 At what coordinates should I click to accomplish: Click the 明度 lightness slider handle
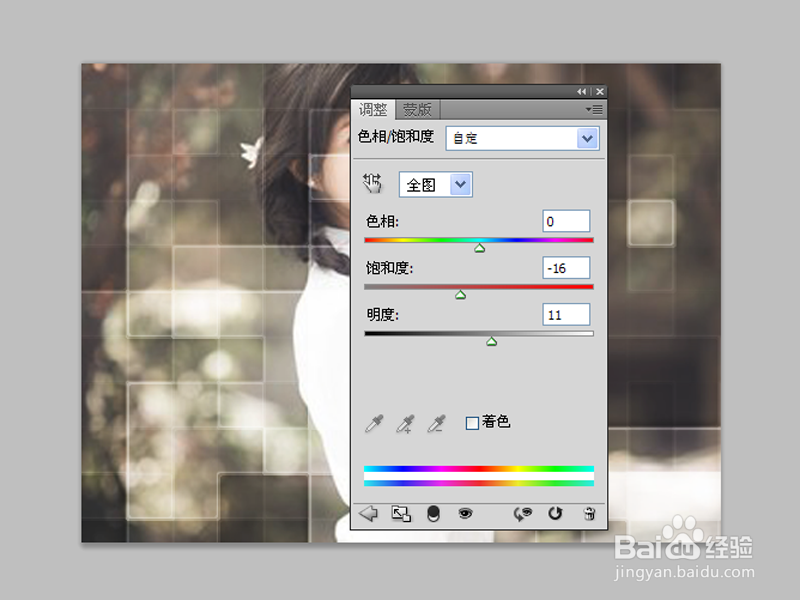(491, 341)
